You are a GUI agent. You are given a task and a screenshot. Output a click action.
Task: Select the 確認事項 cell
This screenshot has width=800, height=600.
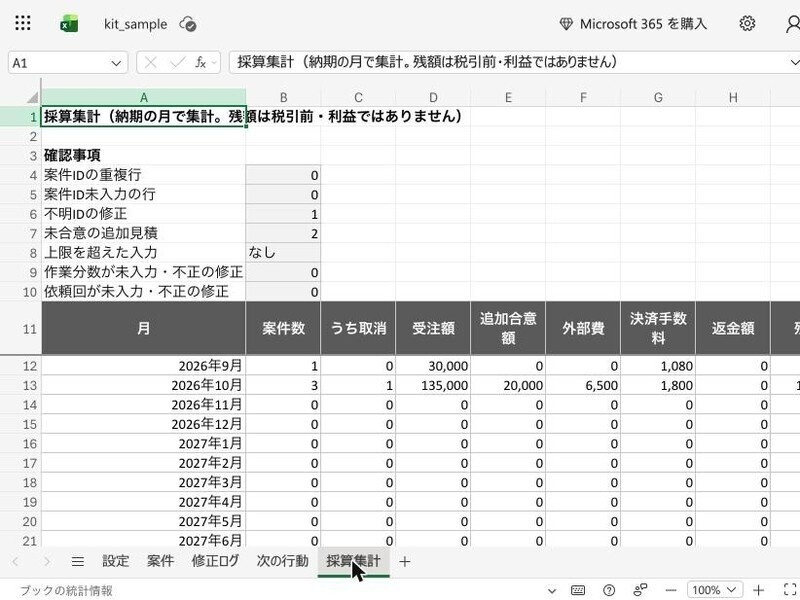click(x=143, y=155)
